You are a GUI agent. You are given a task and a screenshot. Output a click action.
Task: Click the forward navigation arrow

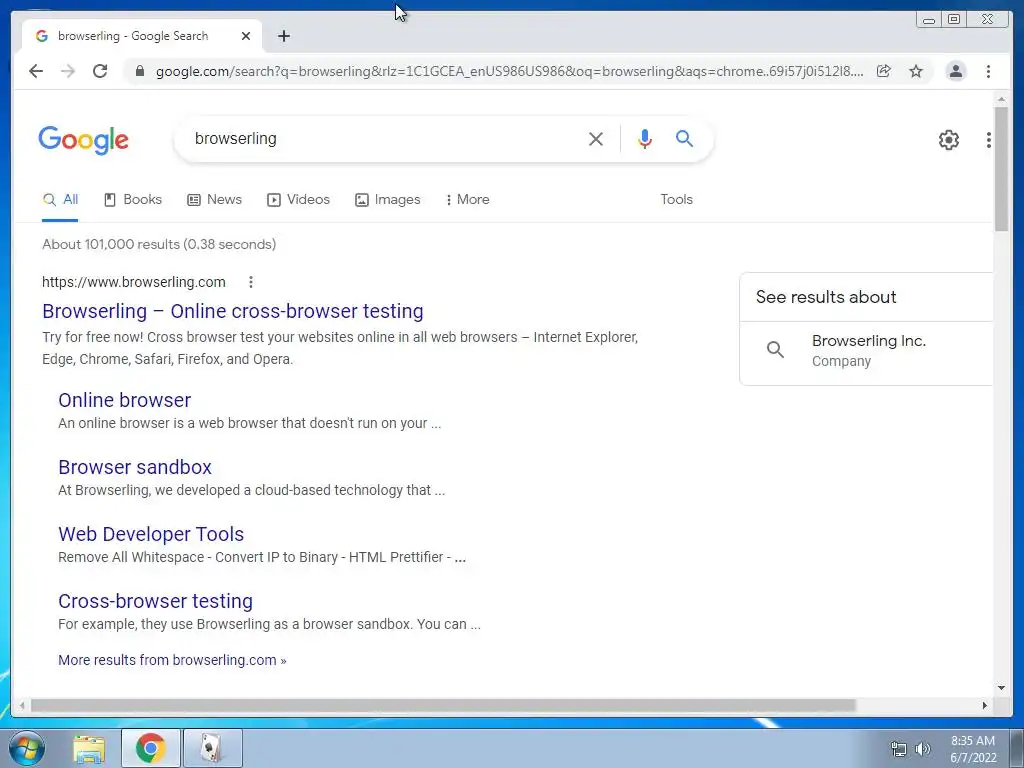(x=68, y=71)
